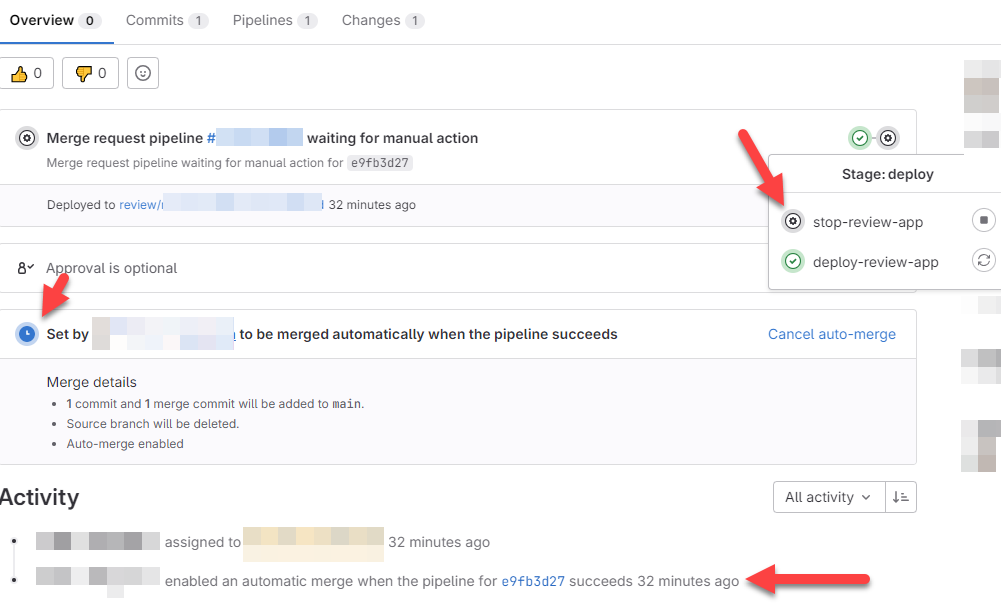This screenshot has height=606, width=1001.
Task: Click the stop-review-app job name
Action: pos(868,222)
